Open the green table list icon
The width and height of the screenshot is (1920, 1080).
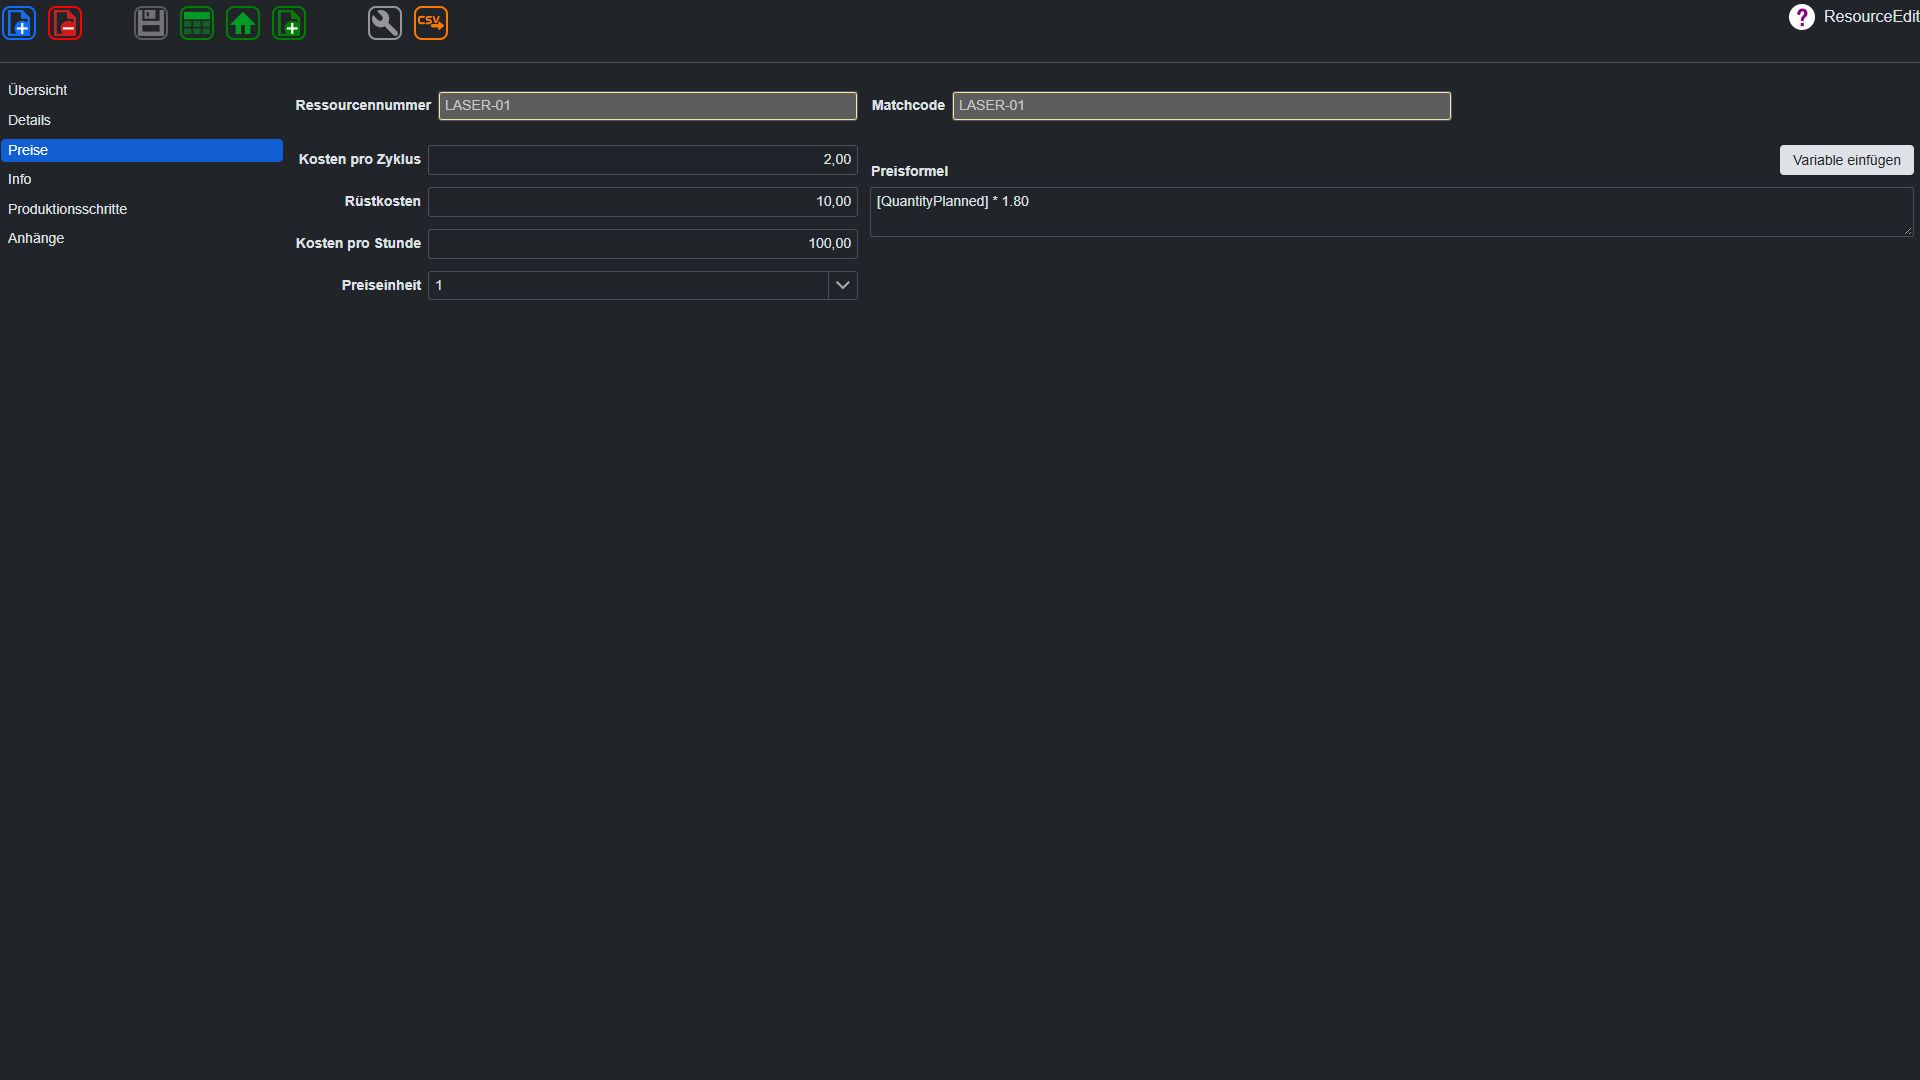197,23
